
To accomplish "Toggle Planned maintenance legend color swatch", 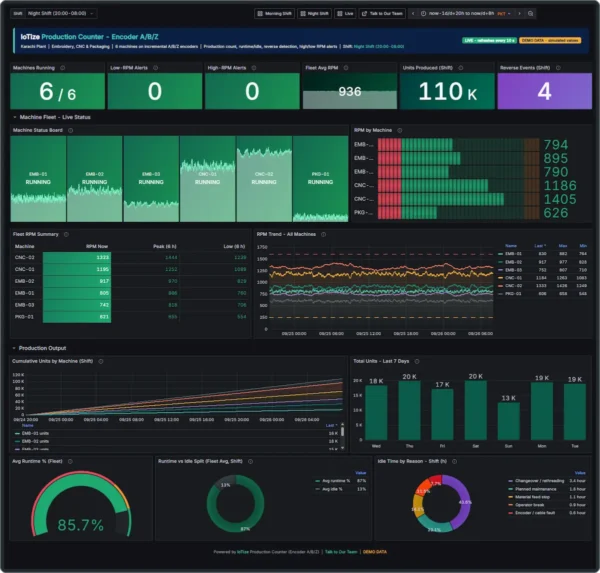I will 510,489.
